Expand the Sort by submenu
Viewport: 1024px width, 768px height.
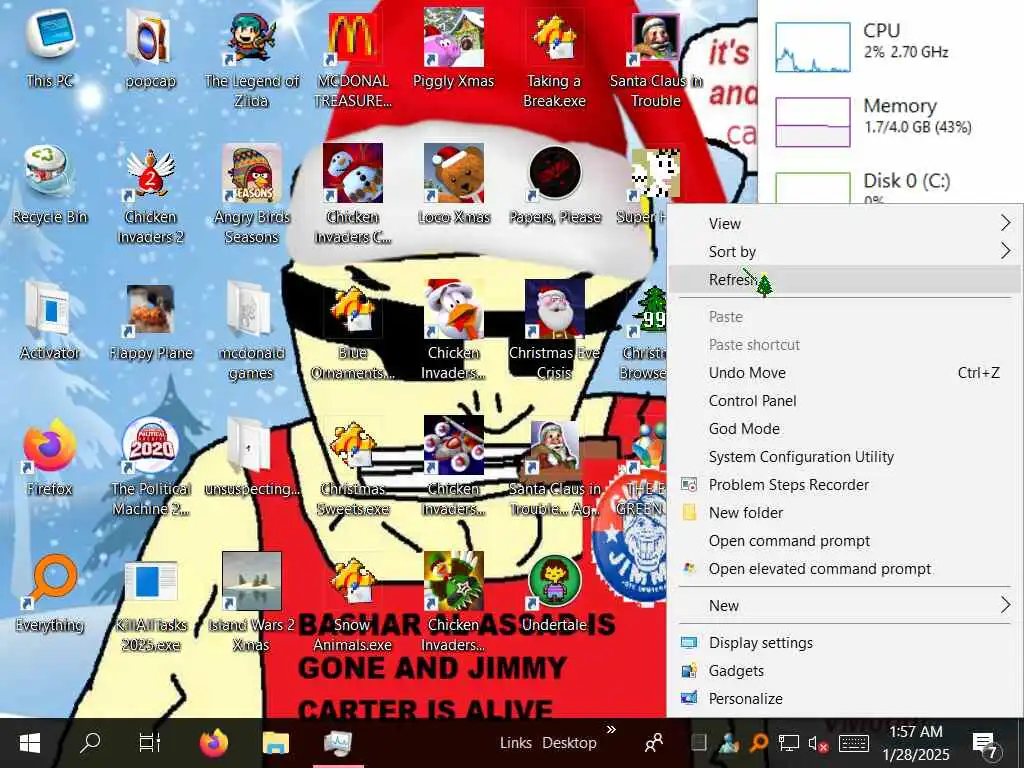[x=844, y=251]
